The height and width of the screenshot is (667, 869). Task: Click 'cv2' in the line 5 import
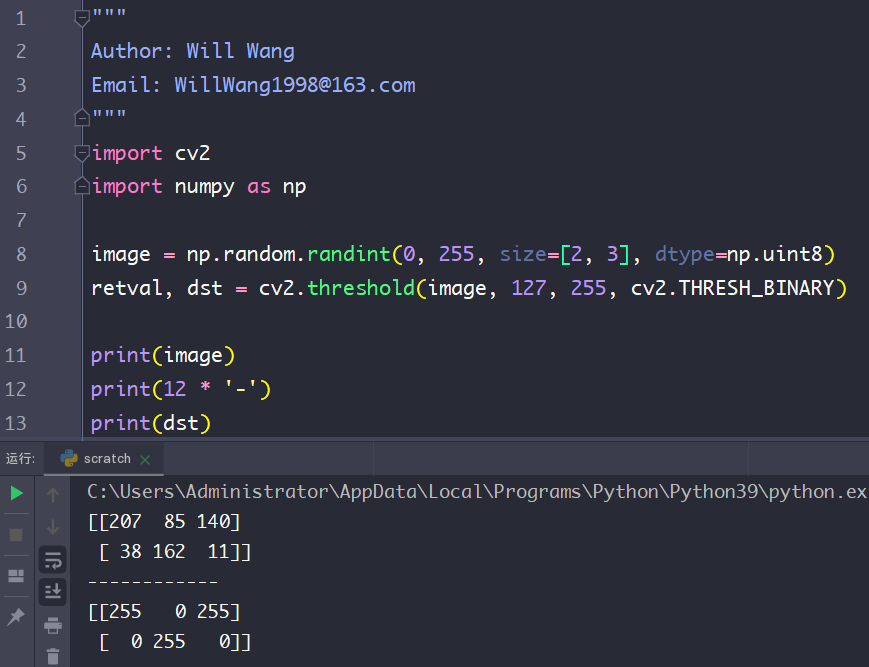pyautogui.click(x=192, y=153)
